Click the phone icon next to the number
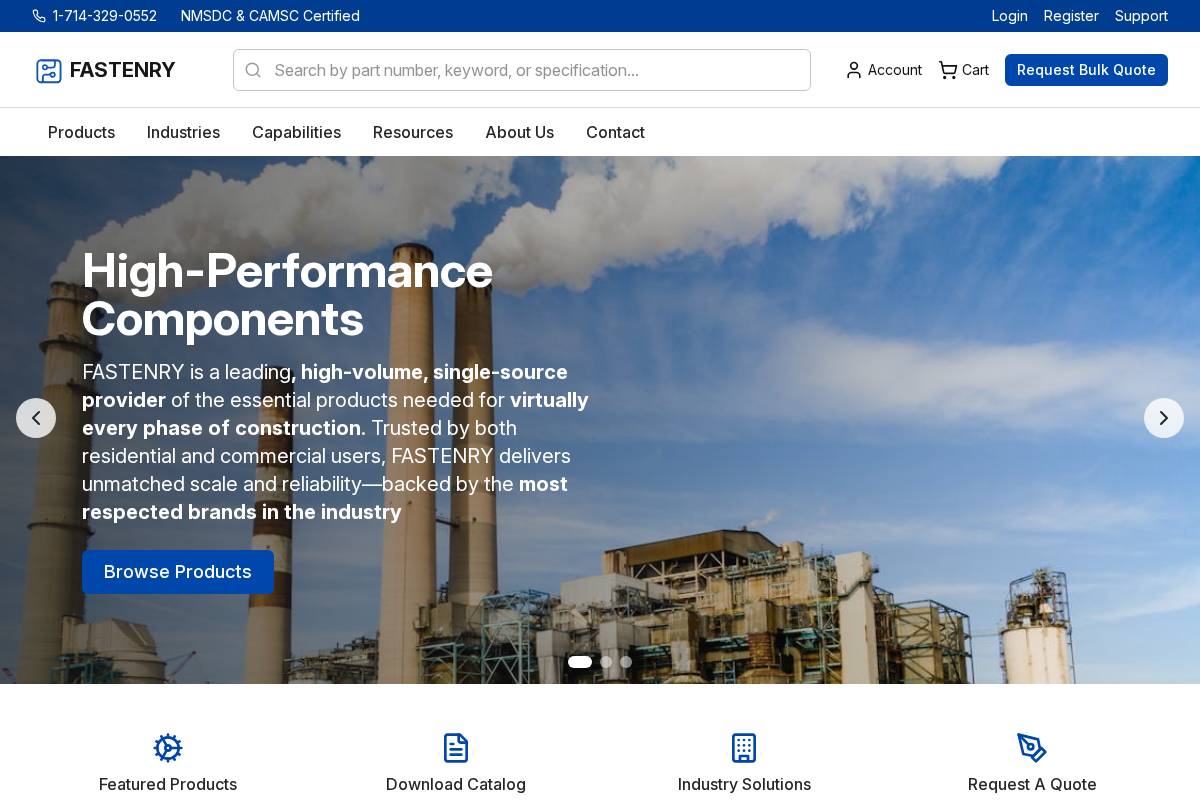Screen dimensions: 1200x800 pyautogui.click(x=40, y=16)
